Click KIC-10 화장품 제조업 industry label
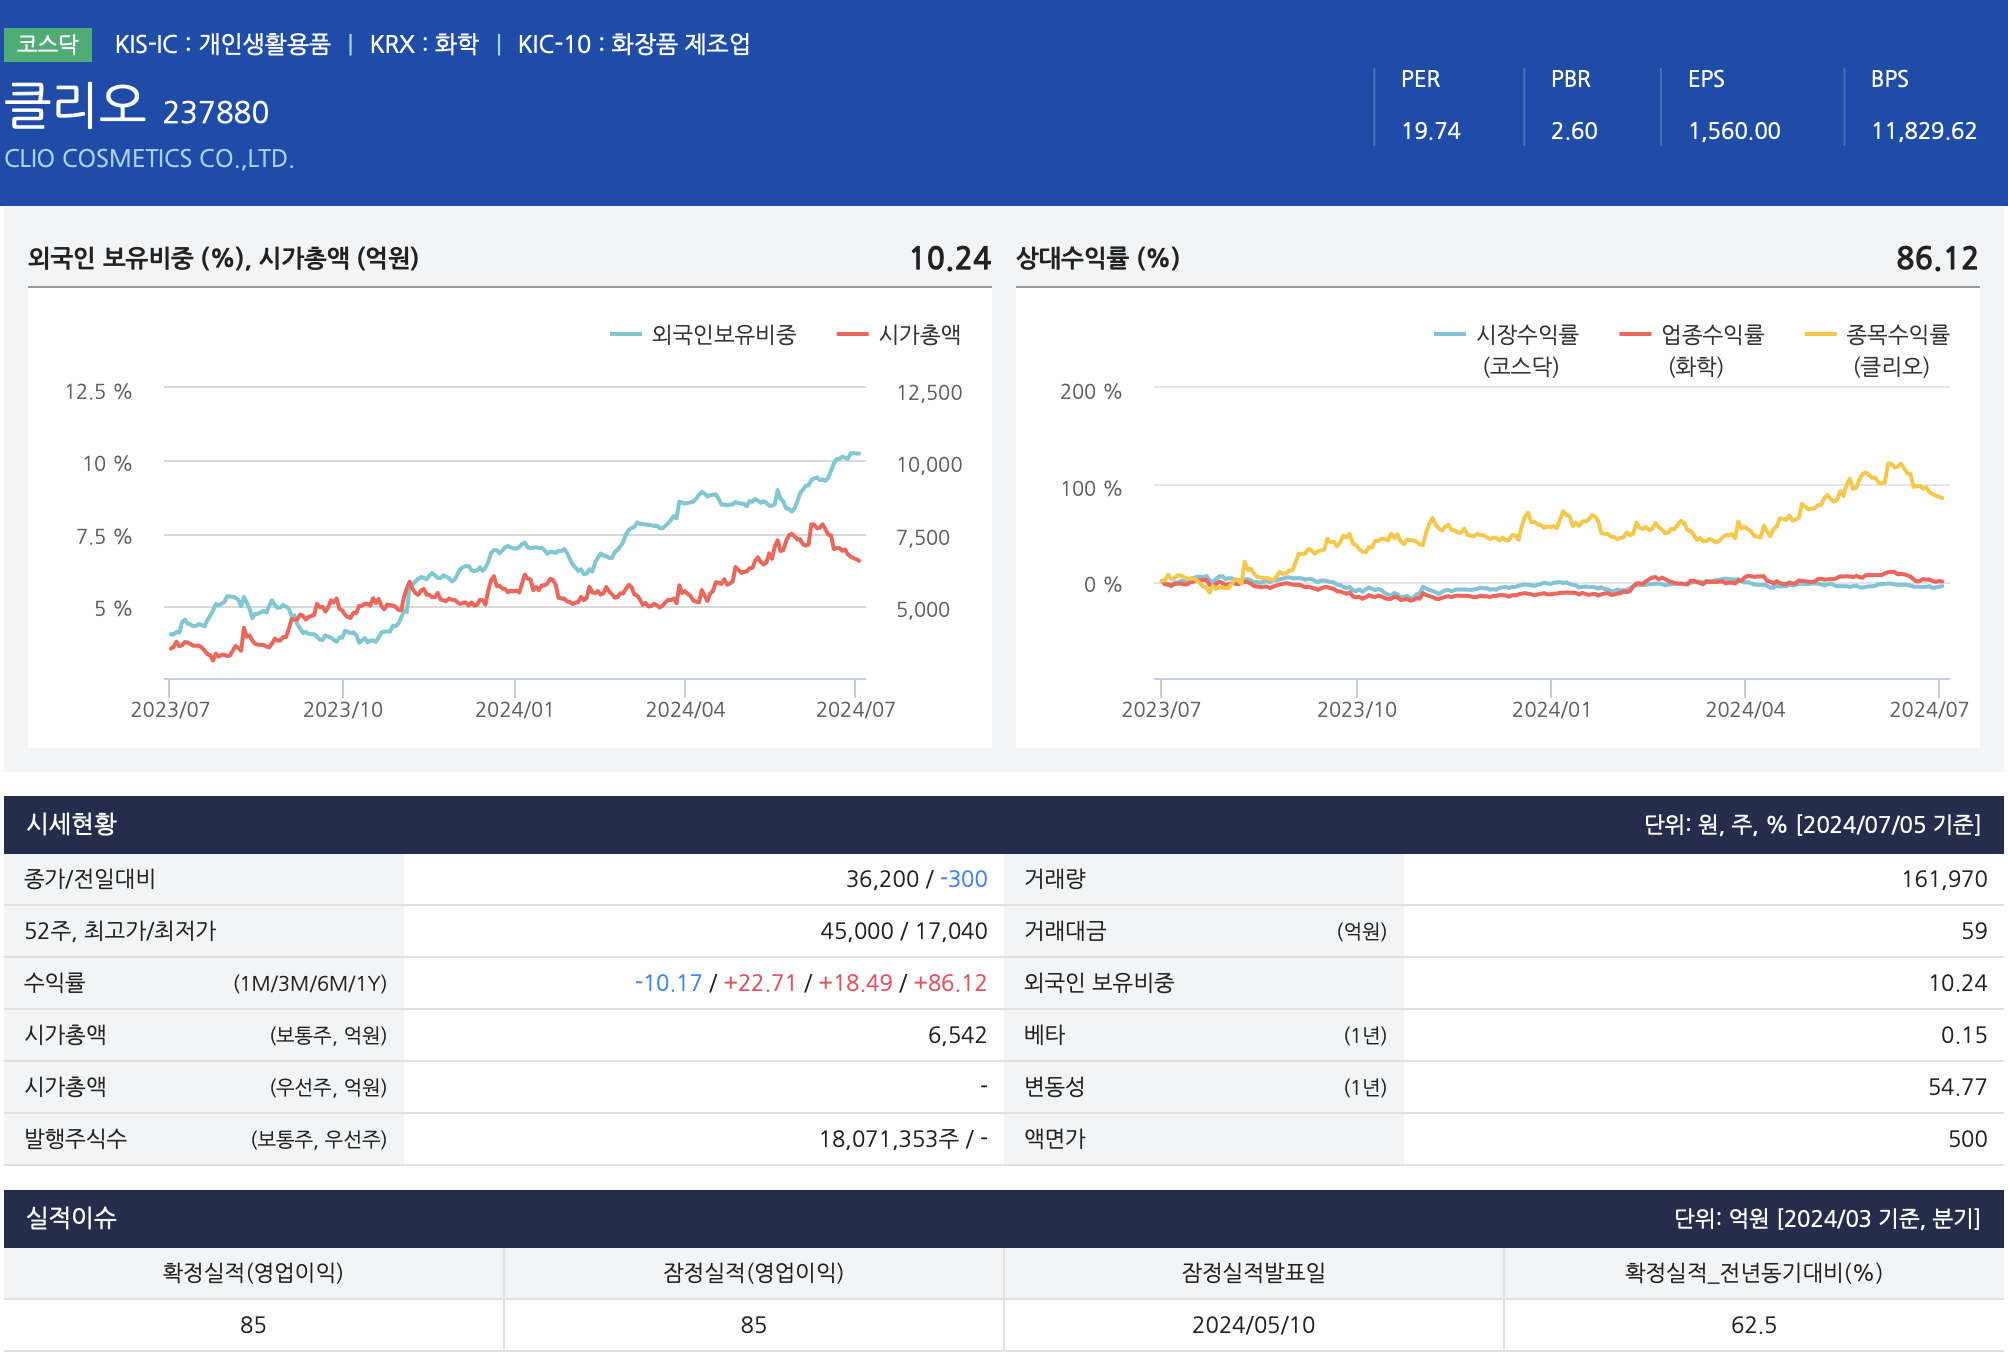Viewport: 2008px width, 1354px height. click(633, 44)
